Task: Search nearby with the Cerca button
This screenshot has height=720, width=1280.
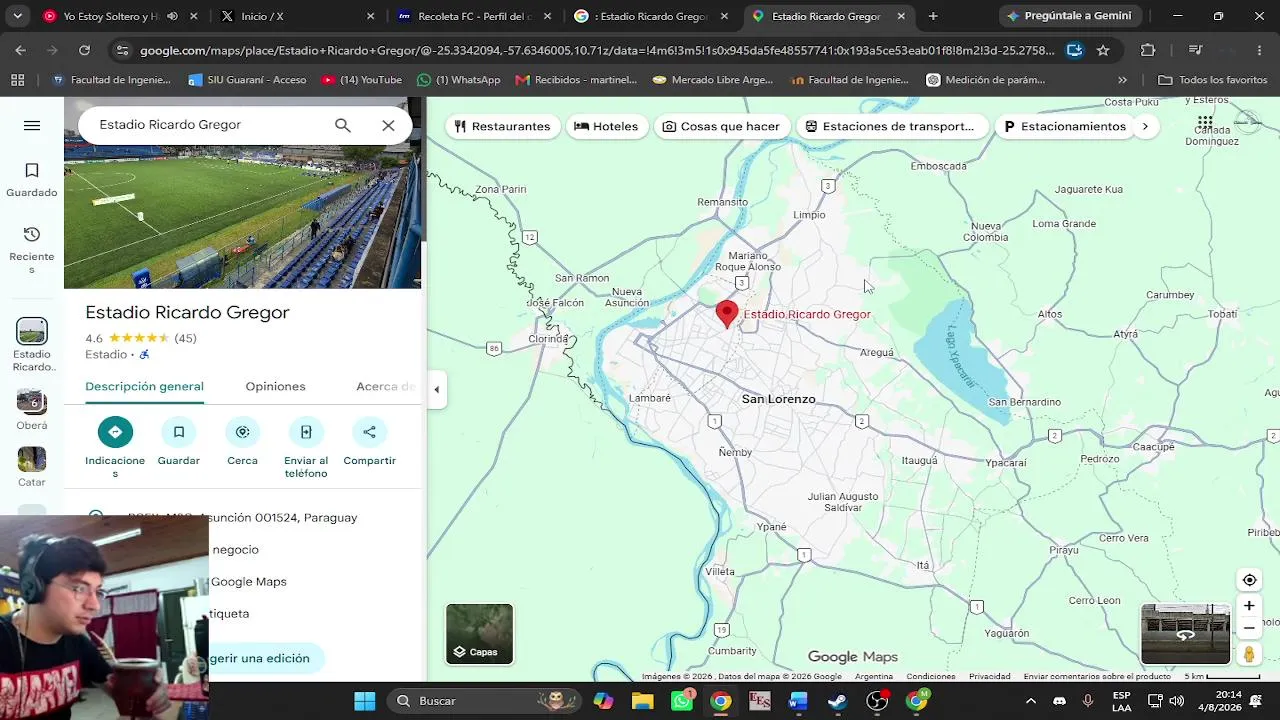Action: (x=242, y=442)
